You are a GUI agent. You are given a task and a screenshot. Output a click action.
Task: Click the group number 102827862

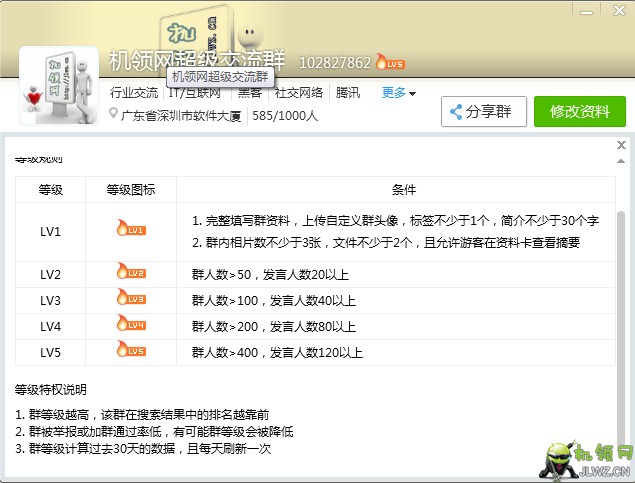pos(335,63)
